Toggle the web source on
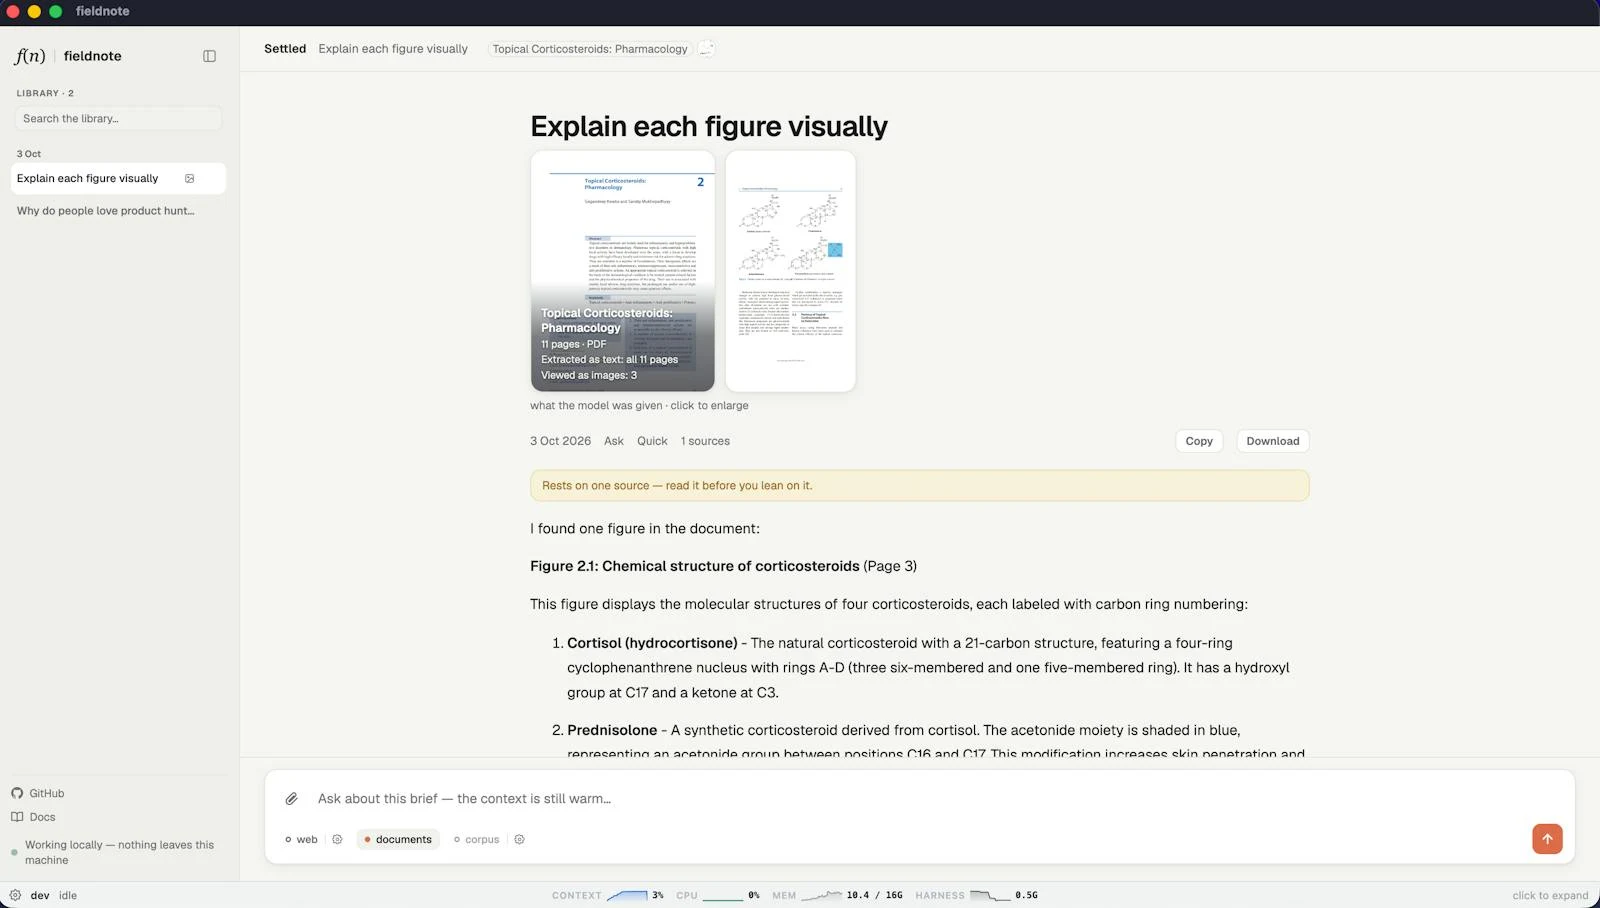The width and height of the screenshot is (1600, 908). [x=301, y=840]
